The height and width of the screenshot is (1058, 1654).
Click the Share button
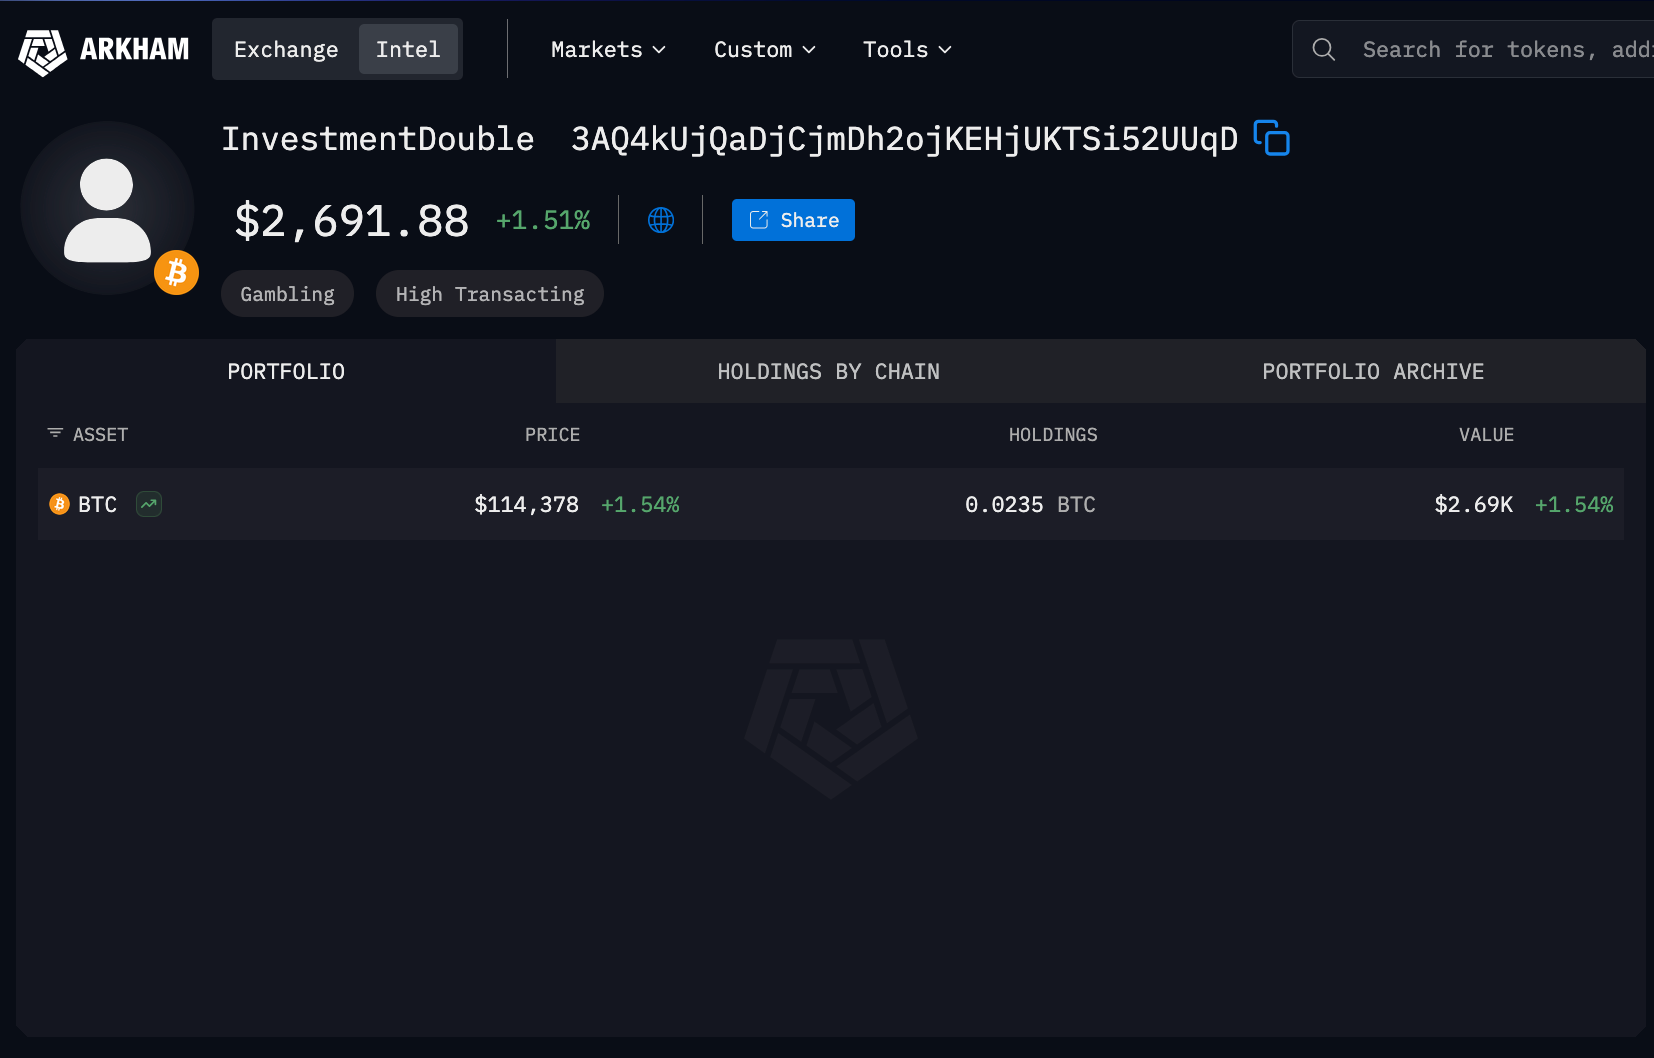(793, 220)
